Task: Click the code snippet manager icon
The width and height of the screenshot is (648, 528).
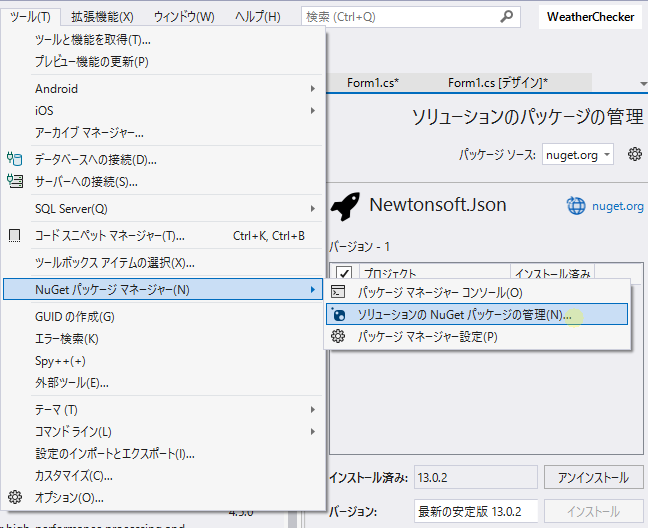Action: coord(14,235)
